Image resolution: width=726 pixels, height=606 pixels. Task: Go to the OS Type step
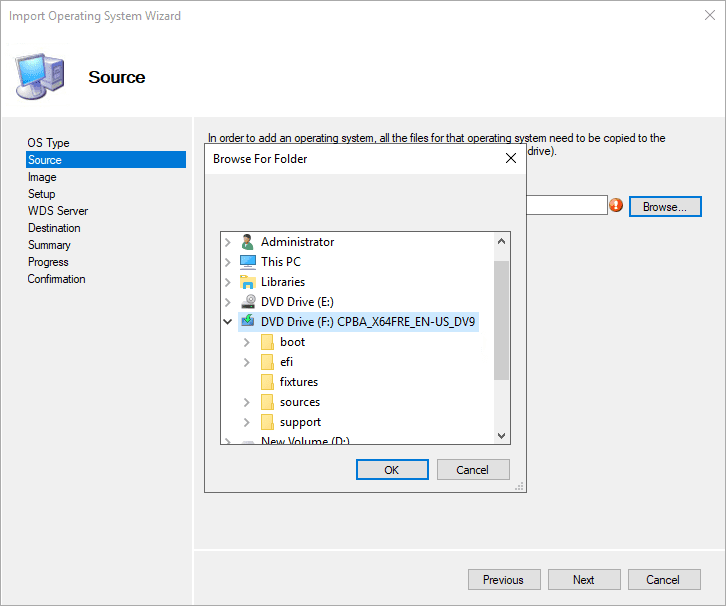(48, 143)
